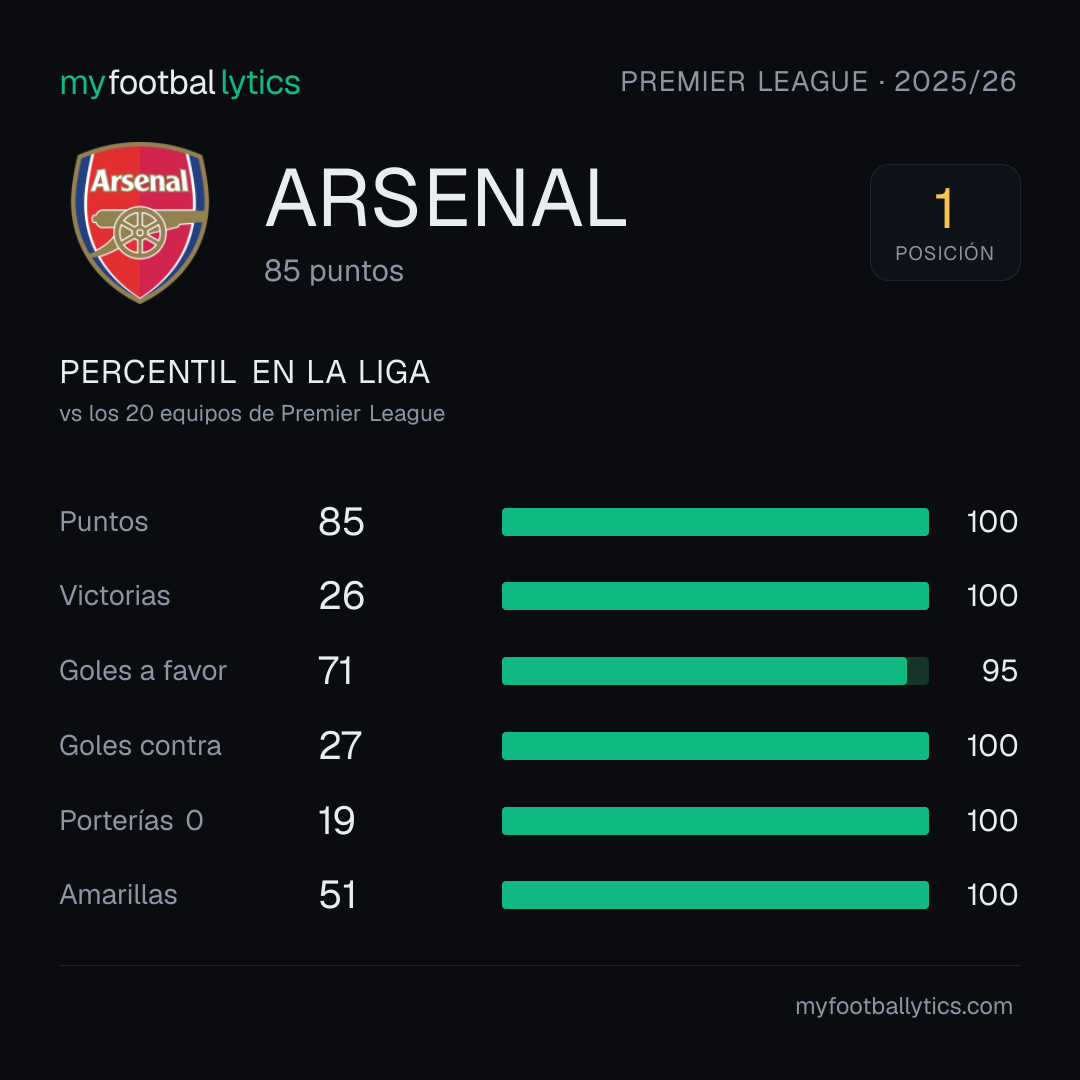Click the ARSENAL team name heading
Screen dimensions: 1080x1080
(446, 198)
